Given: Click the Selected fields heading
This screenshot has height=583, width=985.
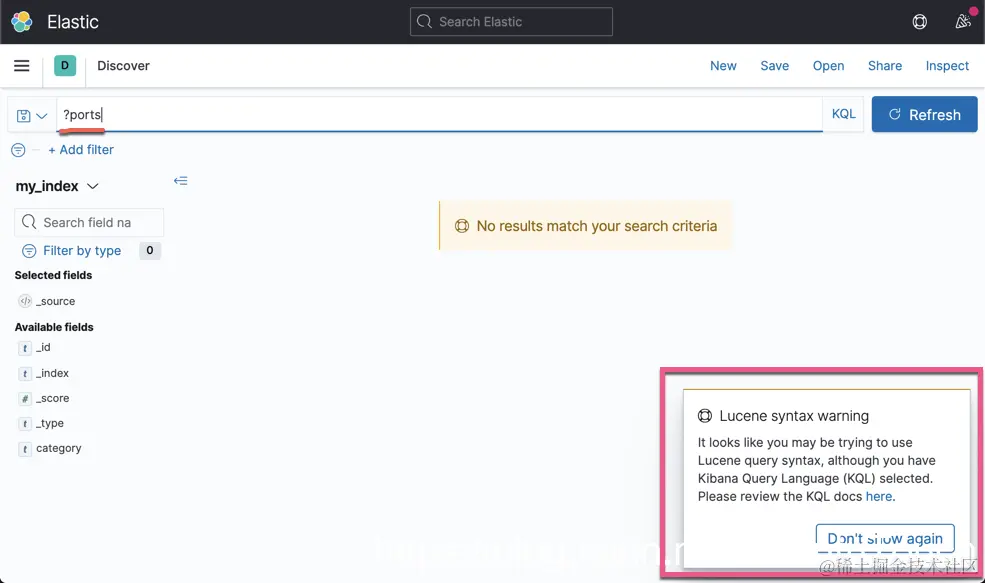Looking at the screenshot, I should coord(53,275).
